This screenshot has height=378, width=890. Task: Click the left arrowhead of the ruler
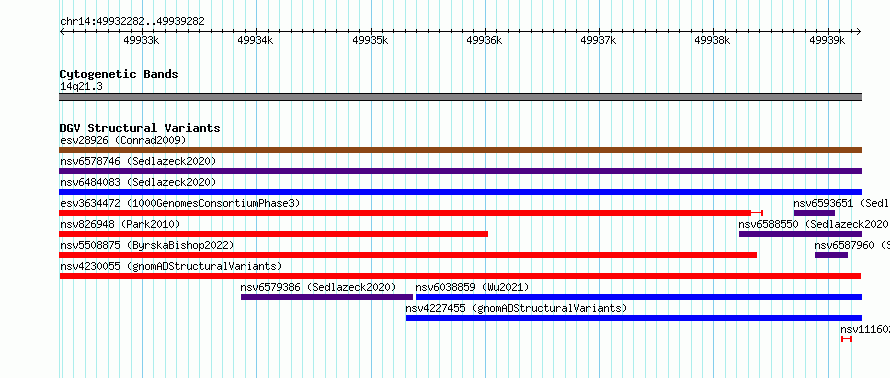(62, 31)
